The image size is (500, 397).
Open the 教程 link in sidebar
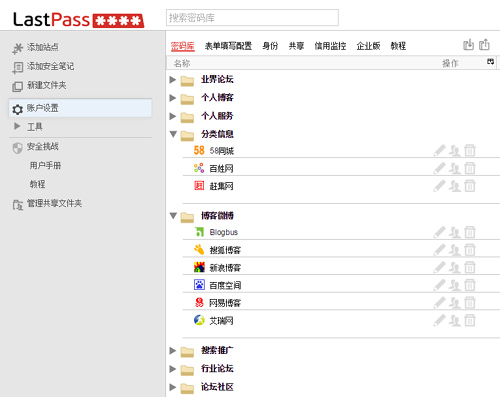click(37, 184)
